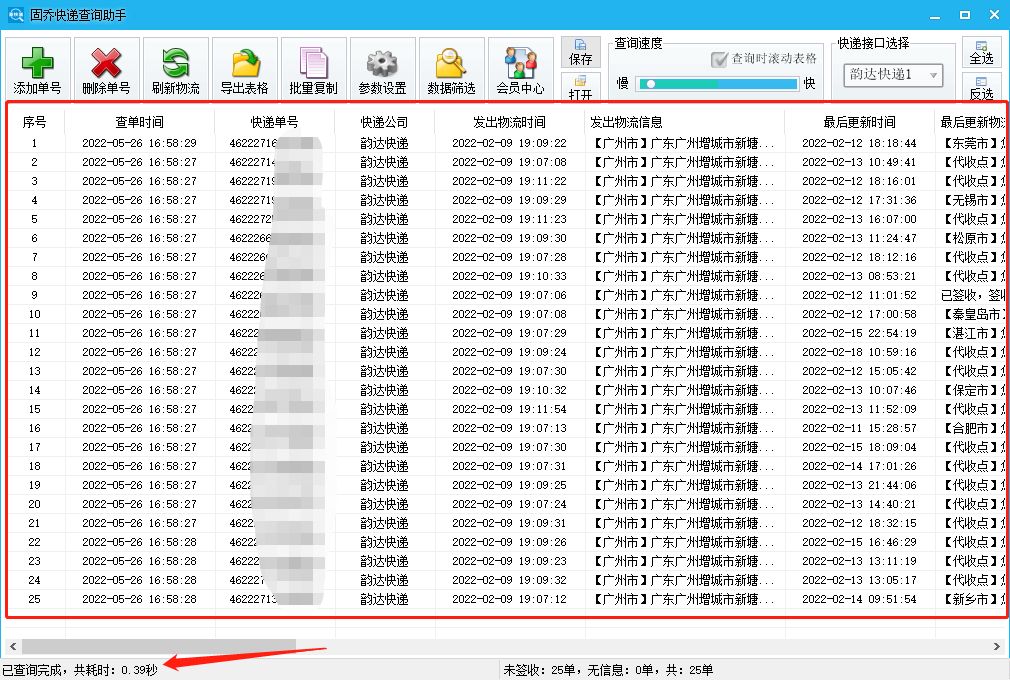
Task: Select send time 2022-02-09 19:09:23
Action: [x=510, y=561]
